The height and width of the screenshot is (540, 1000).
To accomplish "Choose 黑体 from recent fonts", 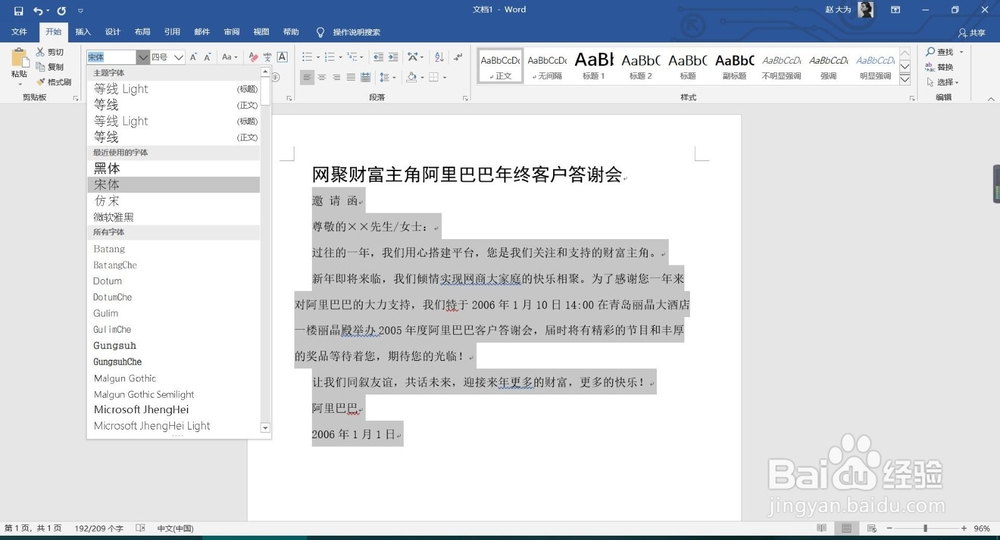I will [173, 168].
